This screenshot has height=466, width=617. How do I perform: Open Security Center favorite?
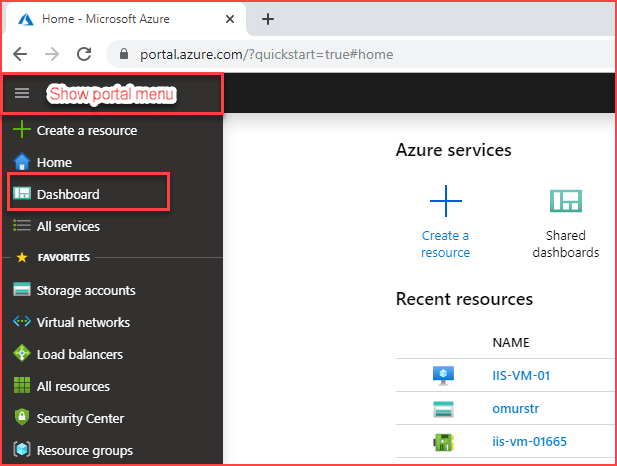tap(80, 418)
